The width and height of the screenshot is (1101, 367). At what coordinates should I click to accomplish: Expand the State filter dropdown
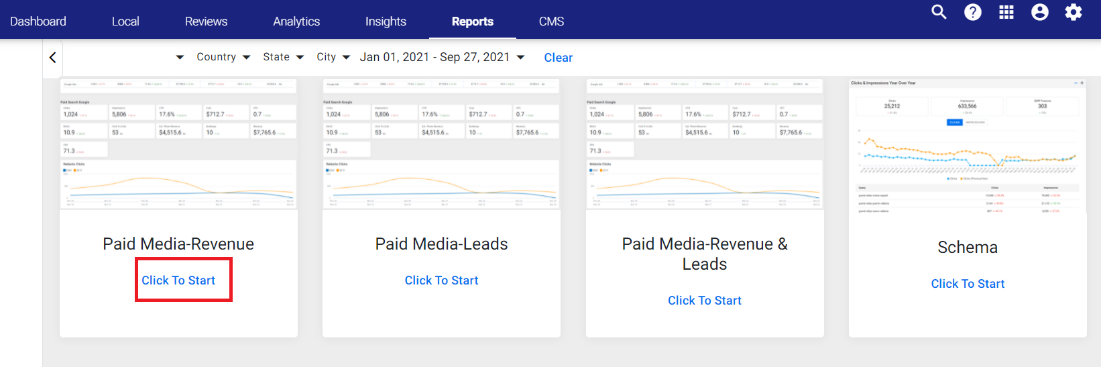284,57
